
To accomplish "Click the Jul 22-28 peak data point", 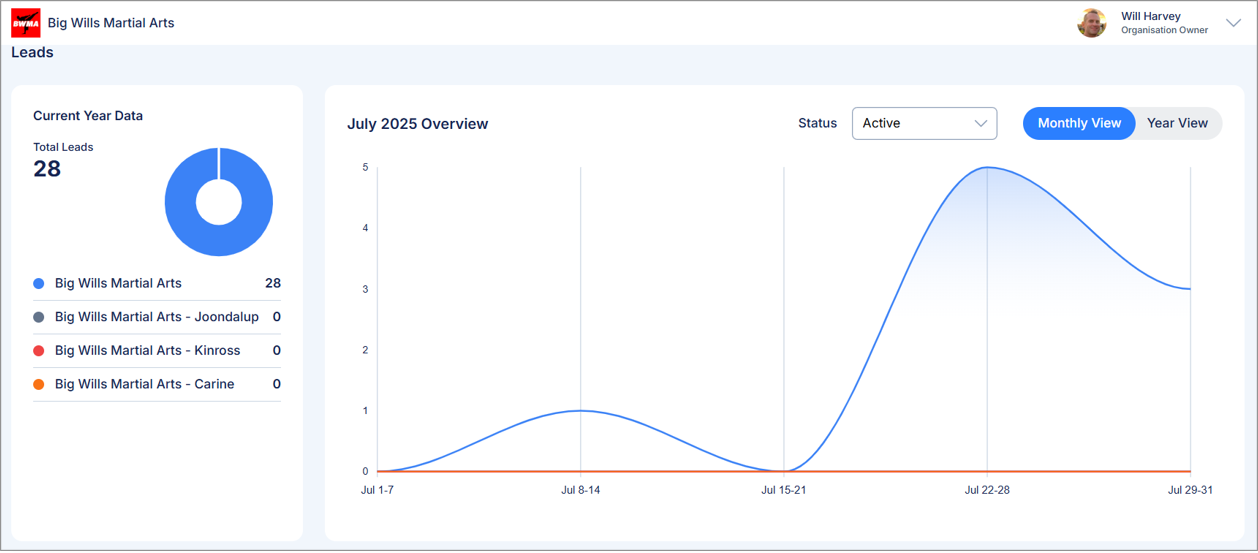I will click(987, 168).
